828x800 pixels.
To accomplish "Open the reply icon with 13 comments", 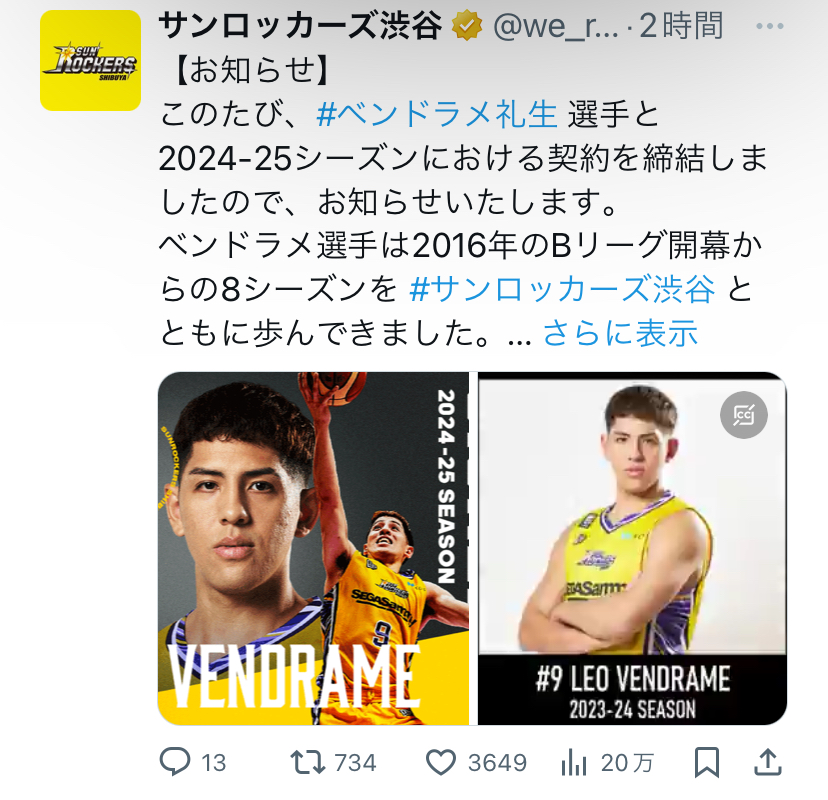I will pyautogui.click(x=175, y=763).
